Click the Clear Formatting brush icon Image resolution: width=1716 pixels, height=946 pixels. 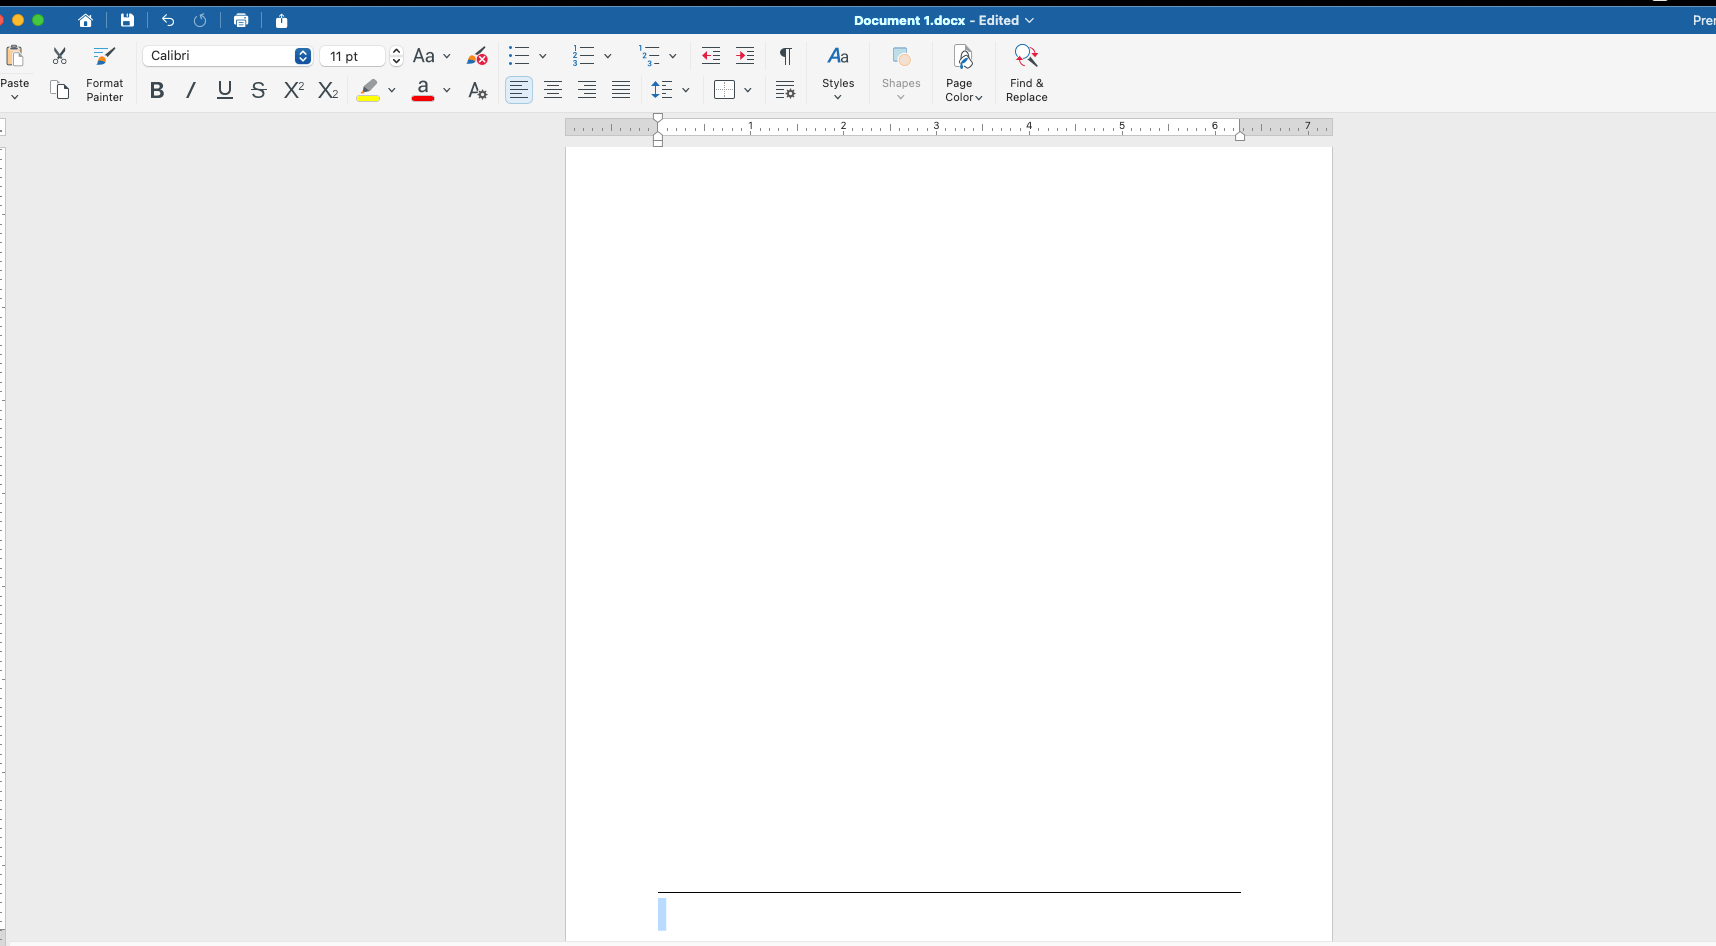[477, 56]
